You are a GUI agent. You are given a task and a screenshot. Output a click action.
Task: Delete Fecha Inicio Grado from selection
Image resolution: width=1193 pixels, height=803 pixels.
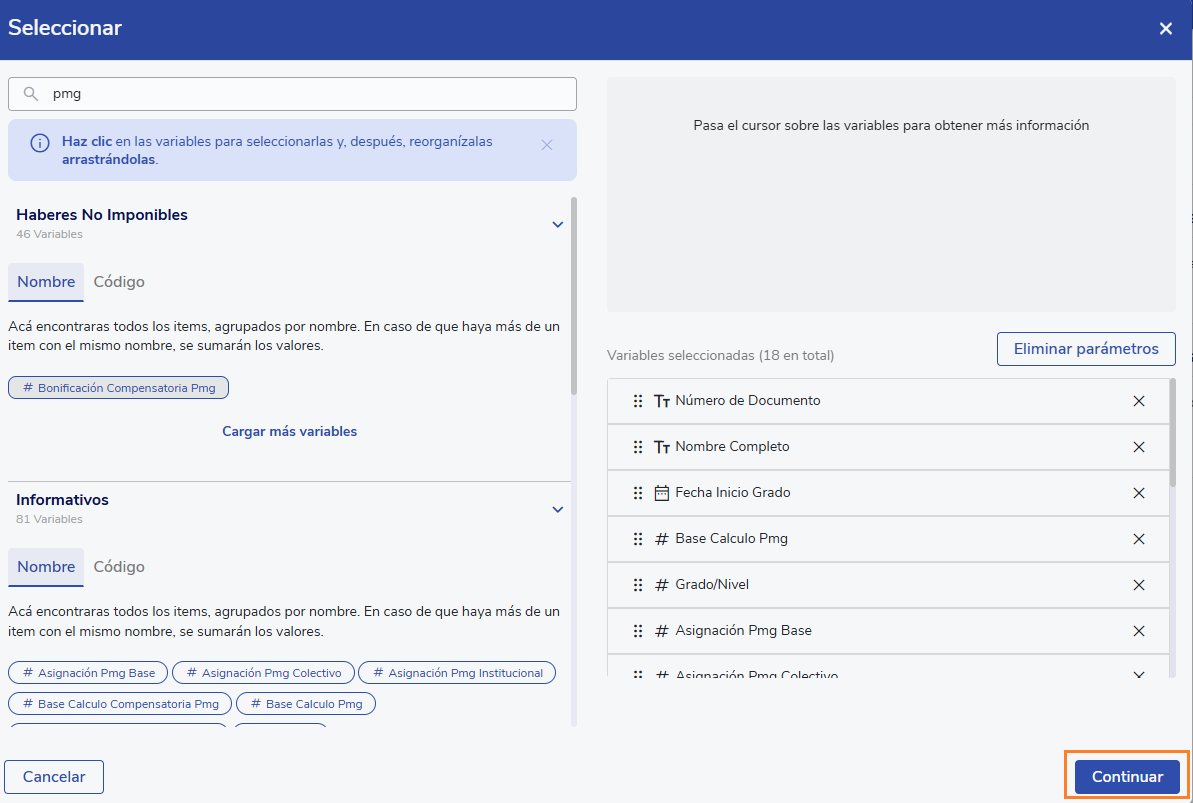[x=1138, y=493]
